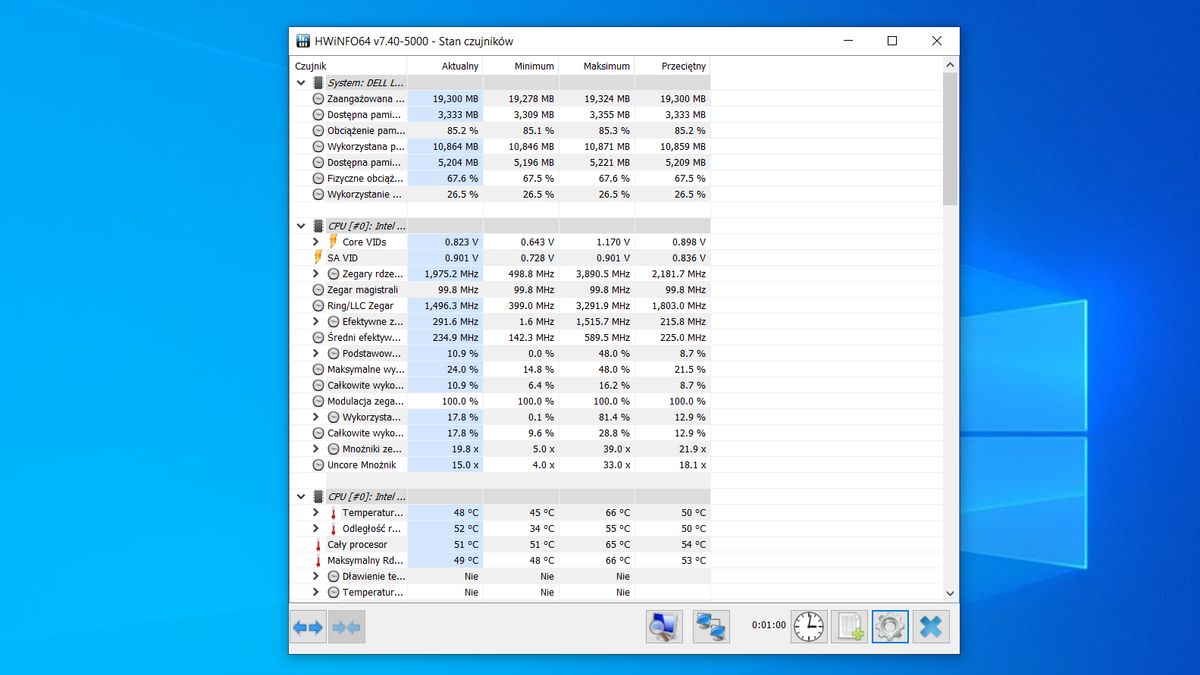This screenshot has height=675, width=1200.
Task: Click the vertical scrollbar thumb
Action: coord(950,138)
